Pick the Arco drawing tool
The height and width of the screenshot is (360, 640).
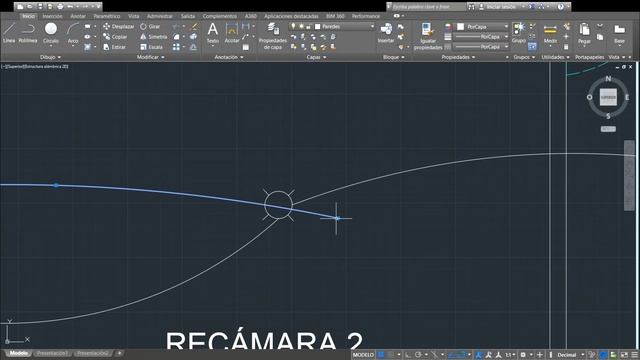pyautogui.click(x=73, y=33)
